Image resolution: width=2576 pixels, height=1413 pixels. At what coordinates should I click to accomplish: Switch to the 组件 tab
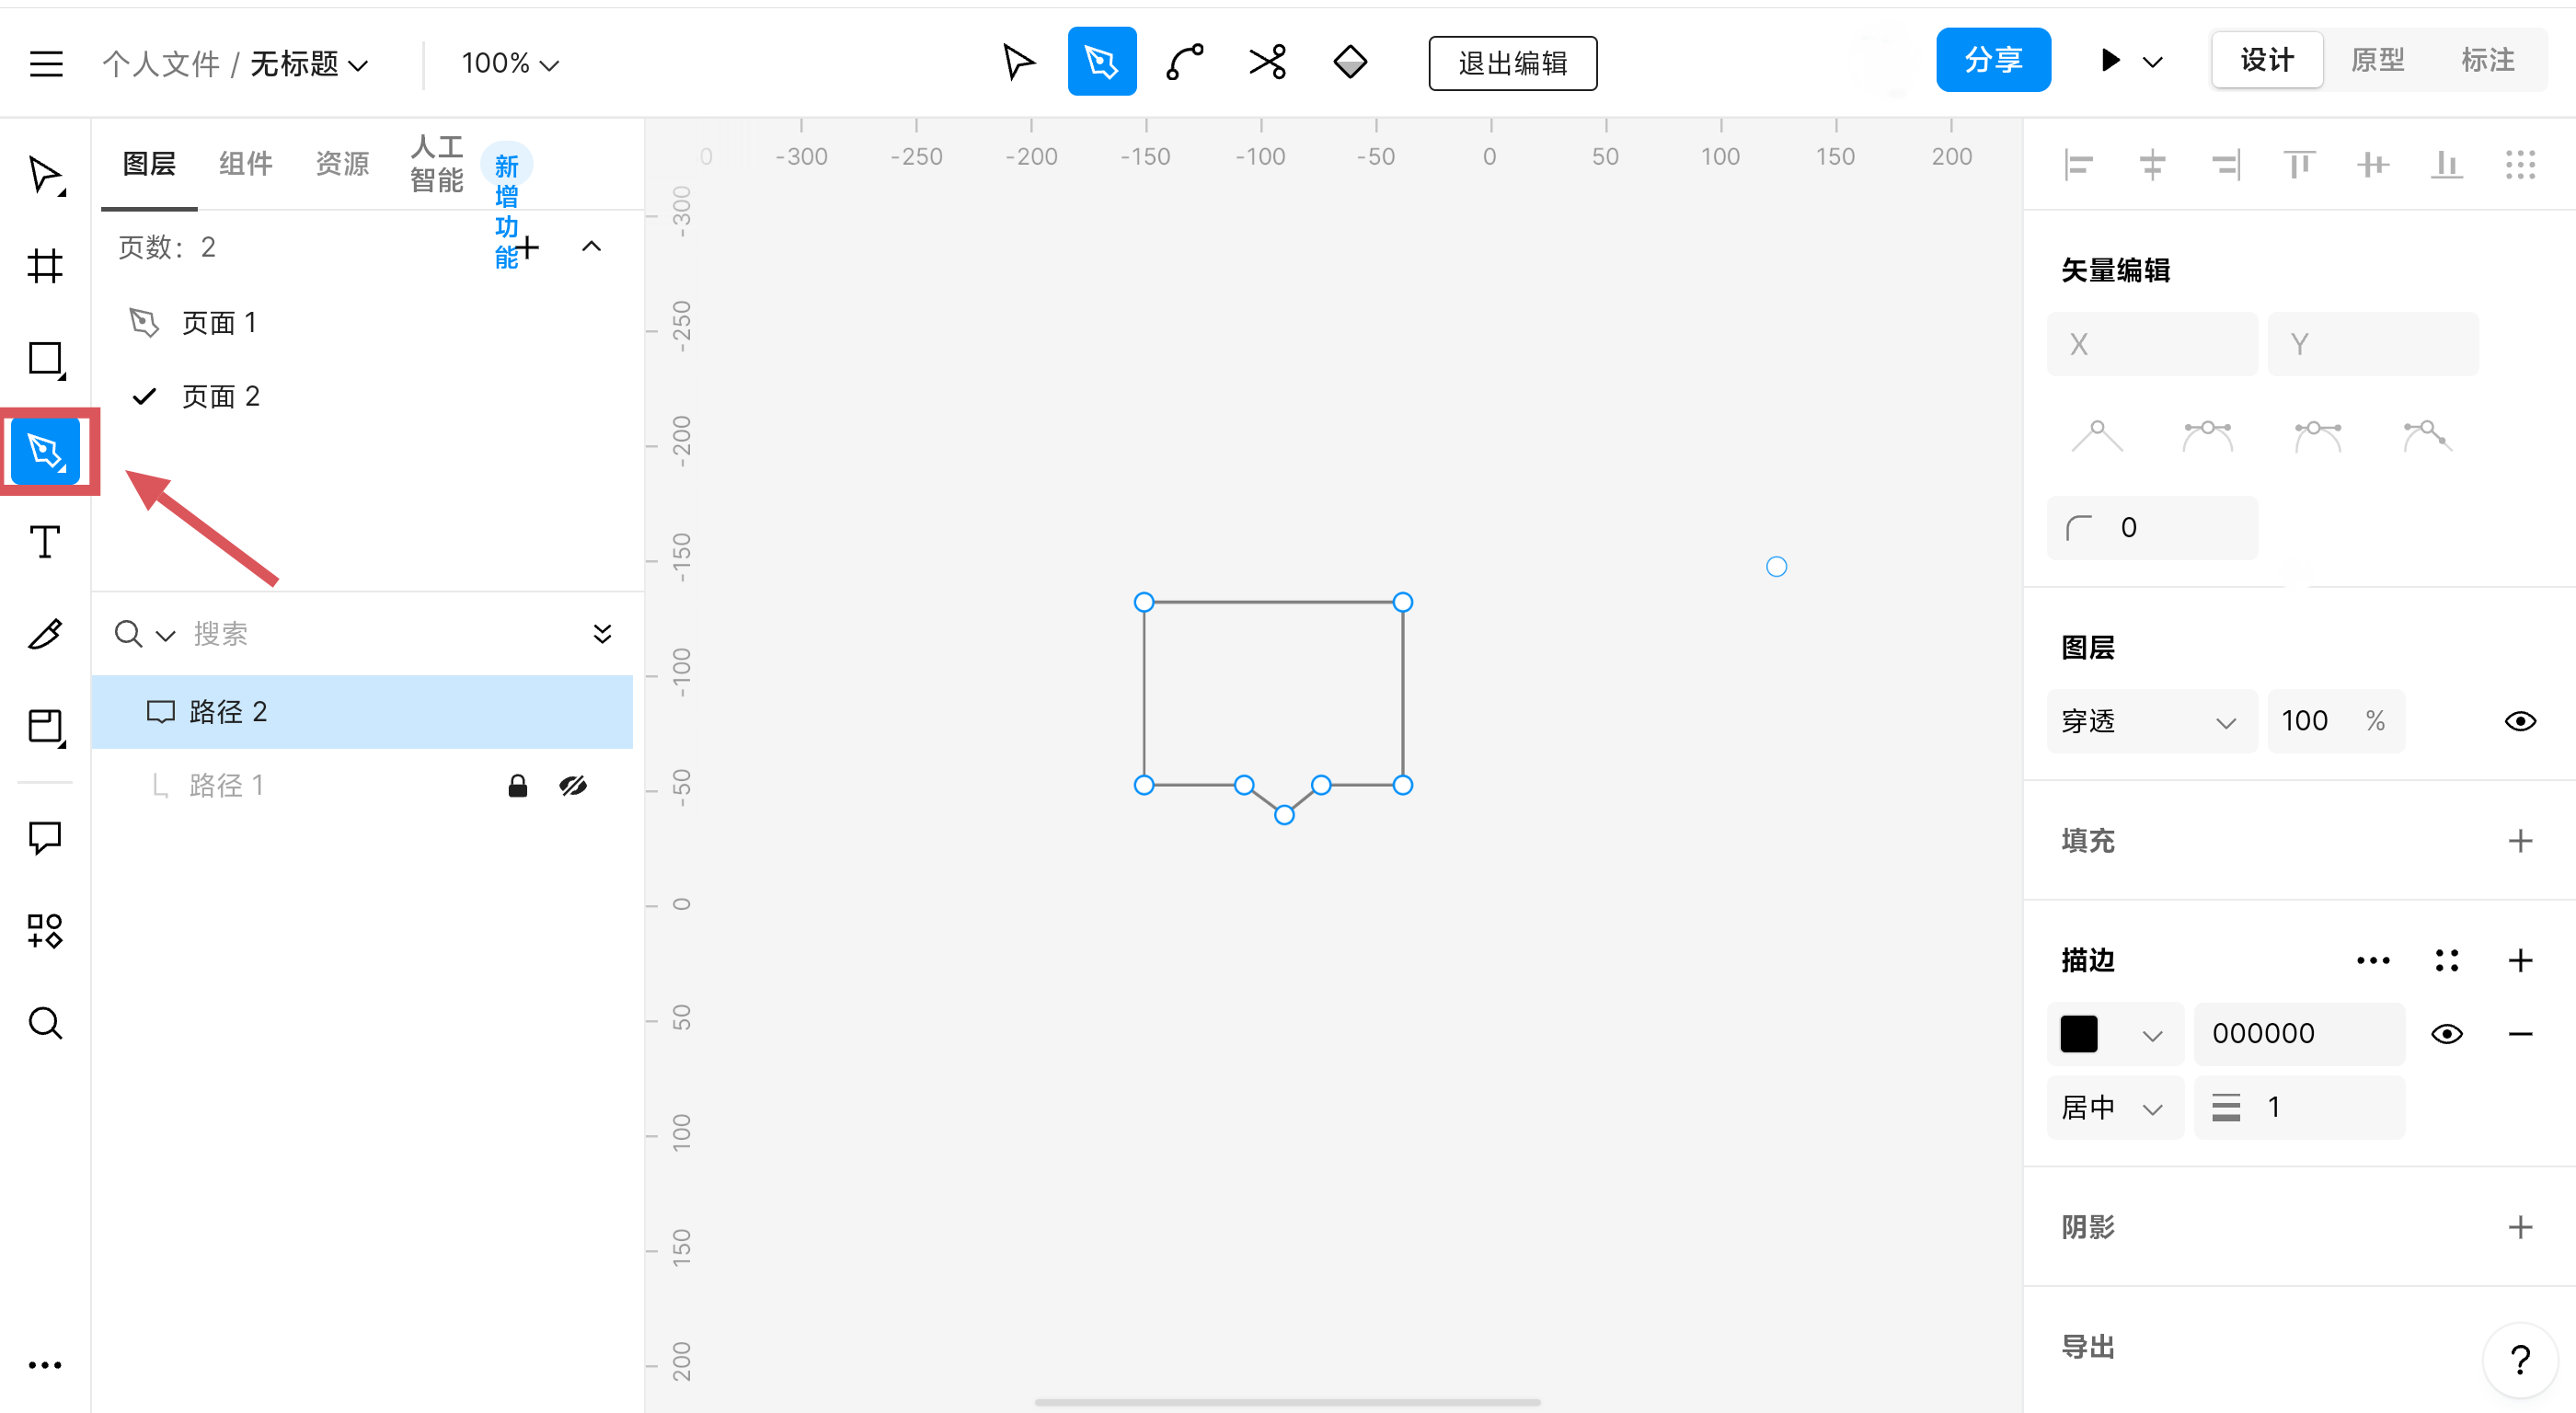245,164
